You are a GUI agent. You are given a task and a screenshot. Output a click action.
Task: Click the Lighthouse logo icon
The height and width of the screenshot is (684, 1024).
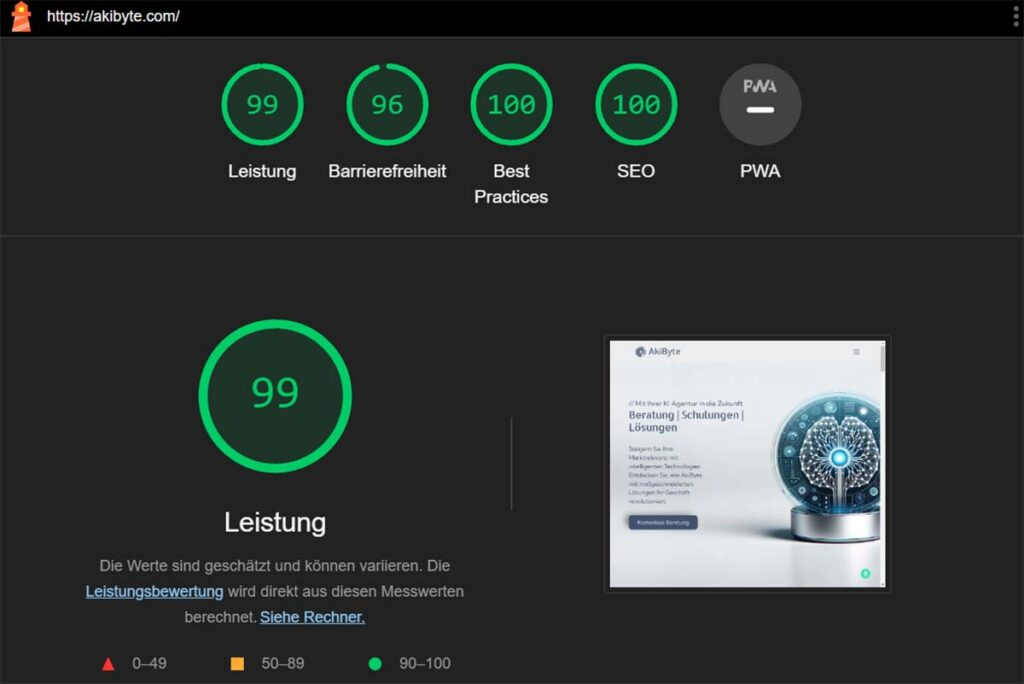point(21,17)
